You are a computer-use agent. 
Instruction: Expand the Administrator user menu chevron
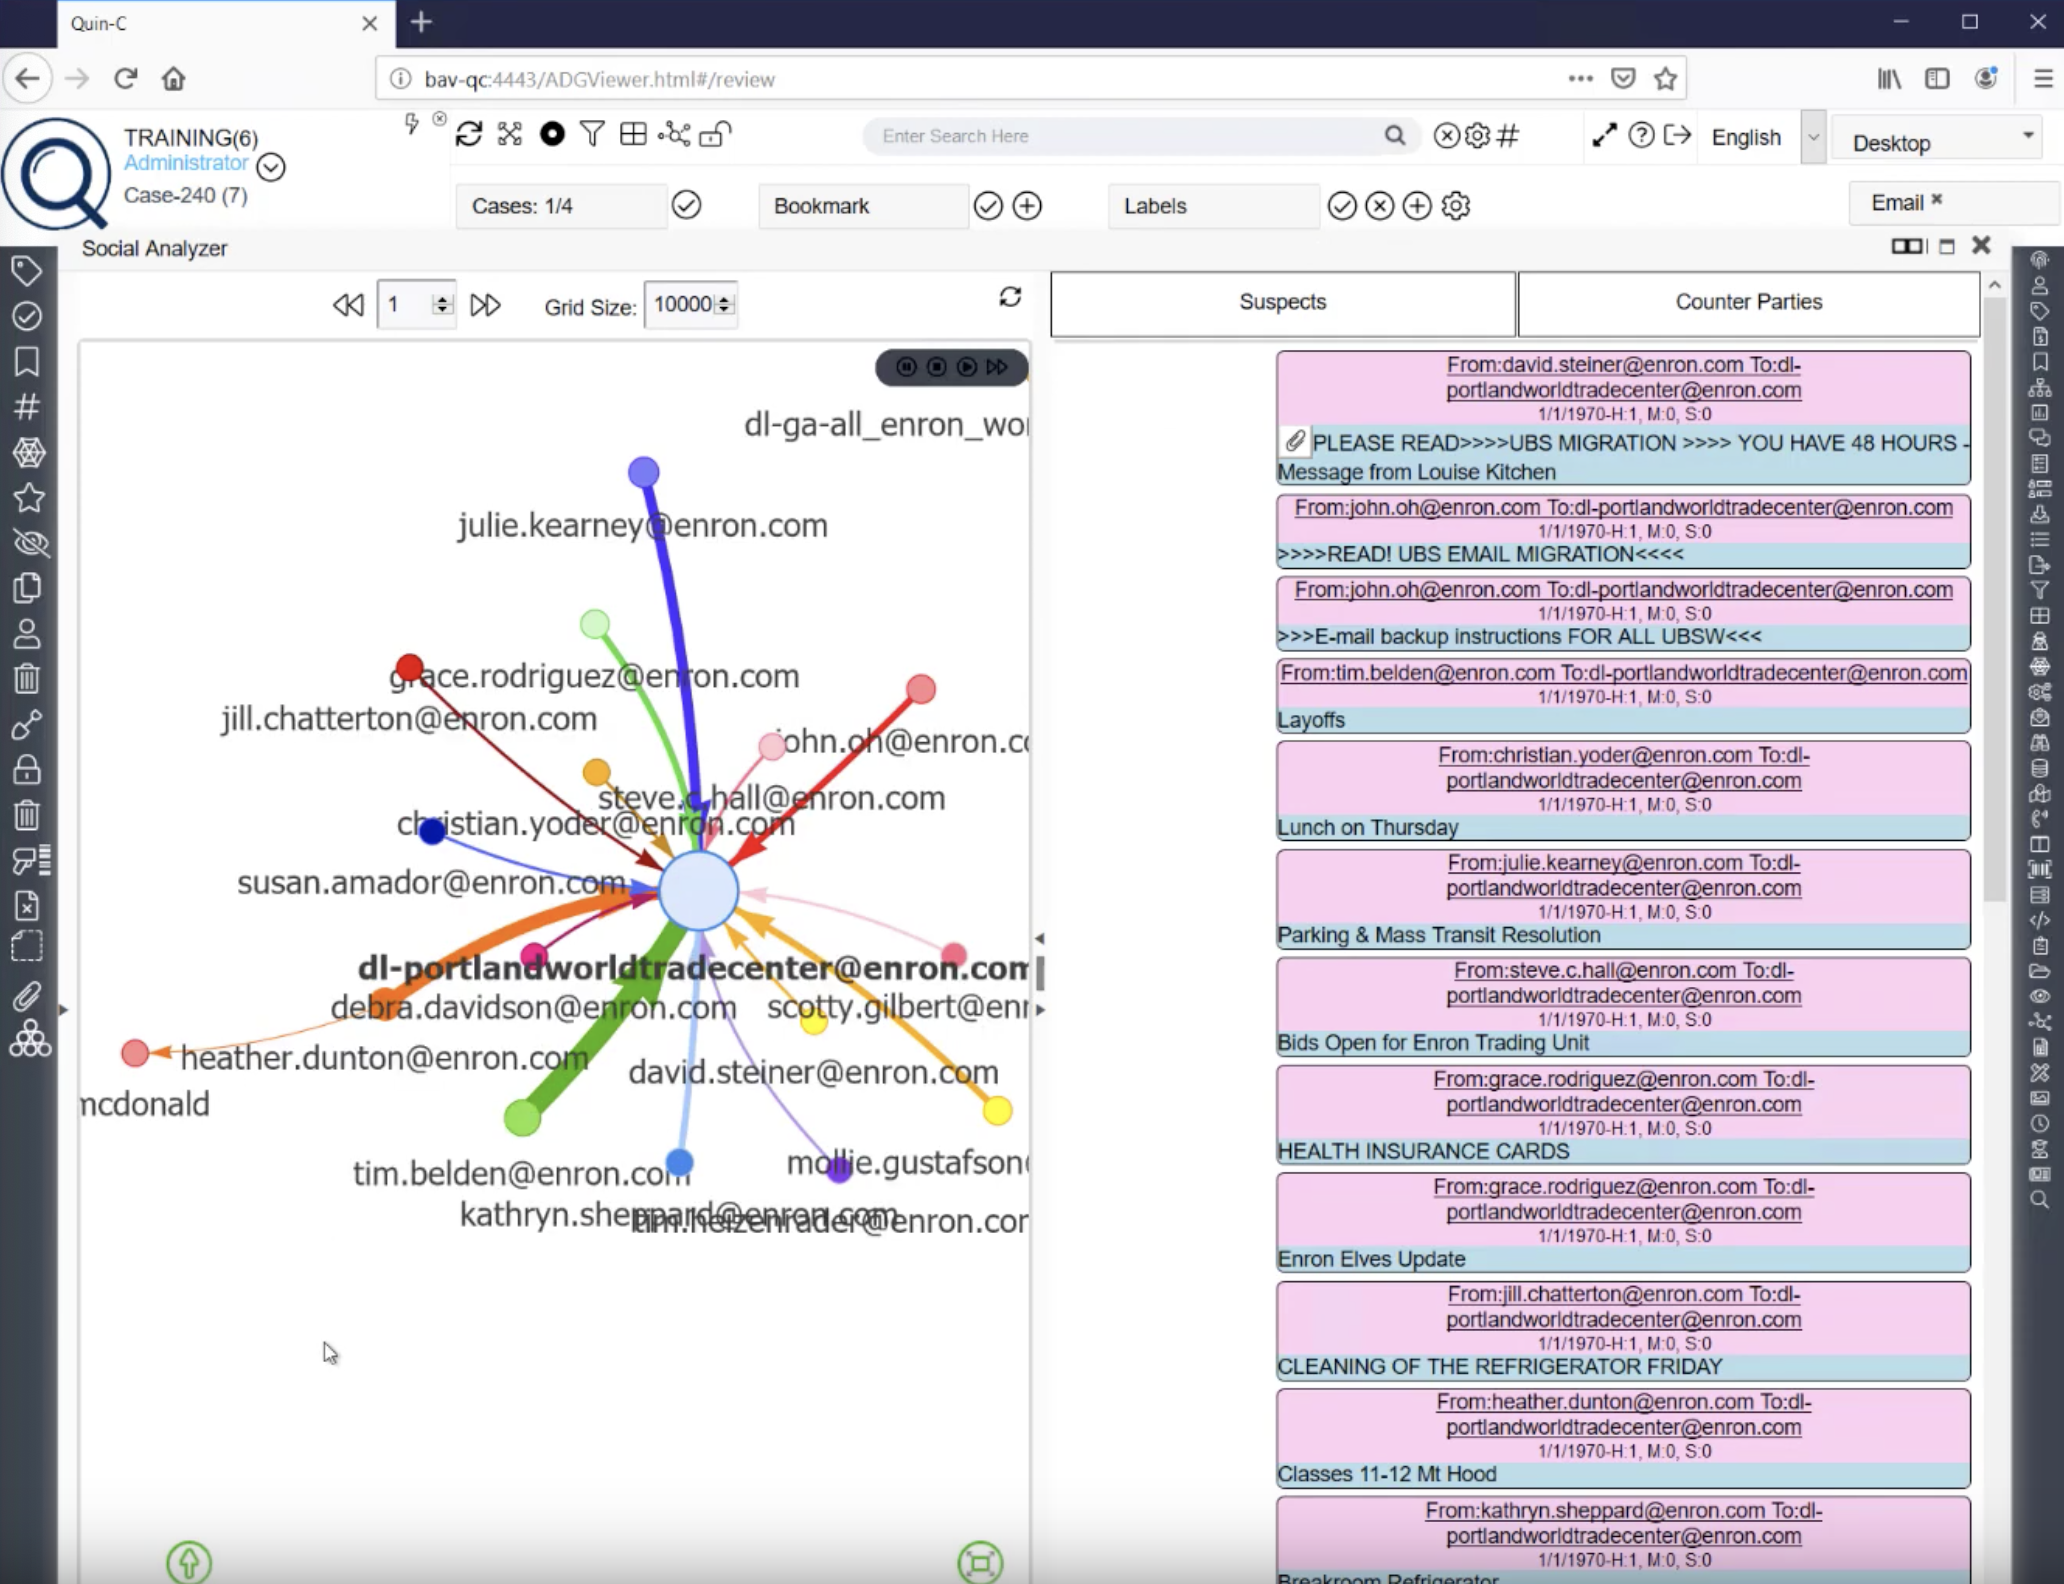click(271, 167)
